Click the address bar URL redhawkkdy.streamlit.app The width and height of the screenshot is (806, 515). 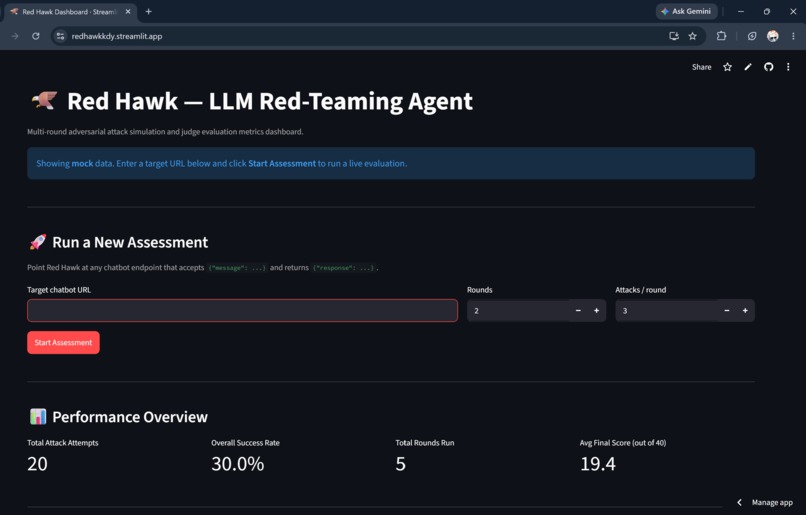pyautogui.click(x=117, y=36)
